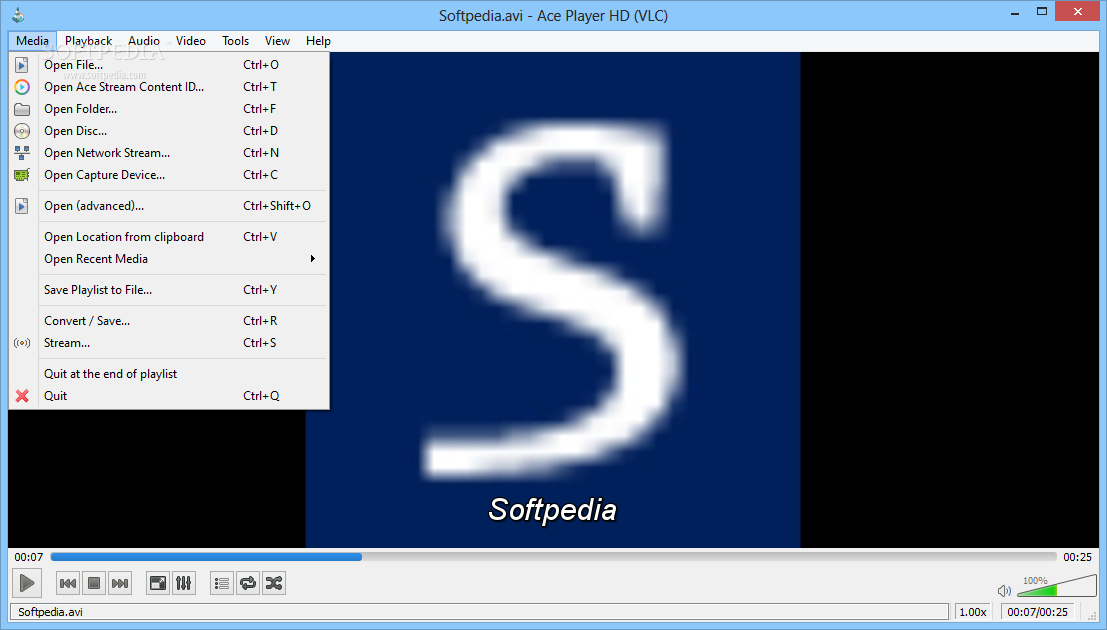Viewport: 1107px width, 630px height.
Task: Show the playlist icon
Action: (222, 583)
